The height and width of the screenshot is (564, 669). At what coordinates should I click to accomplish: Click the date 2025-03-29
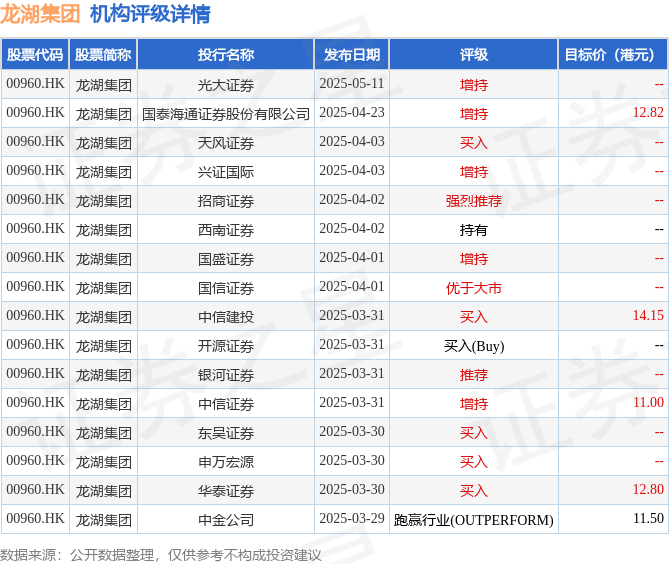pyautogui.click(x=352, y=519)
